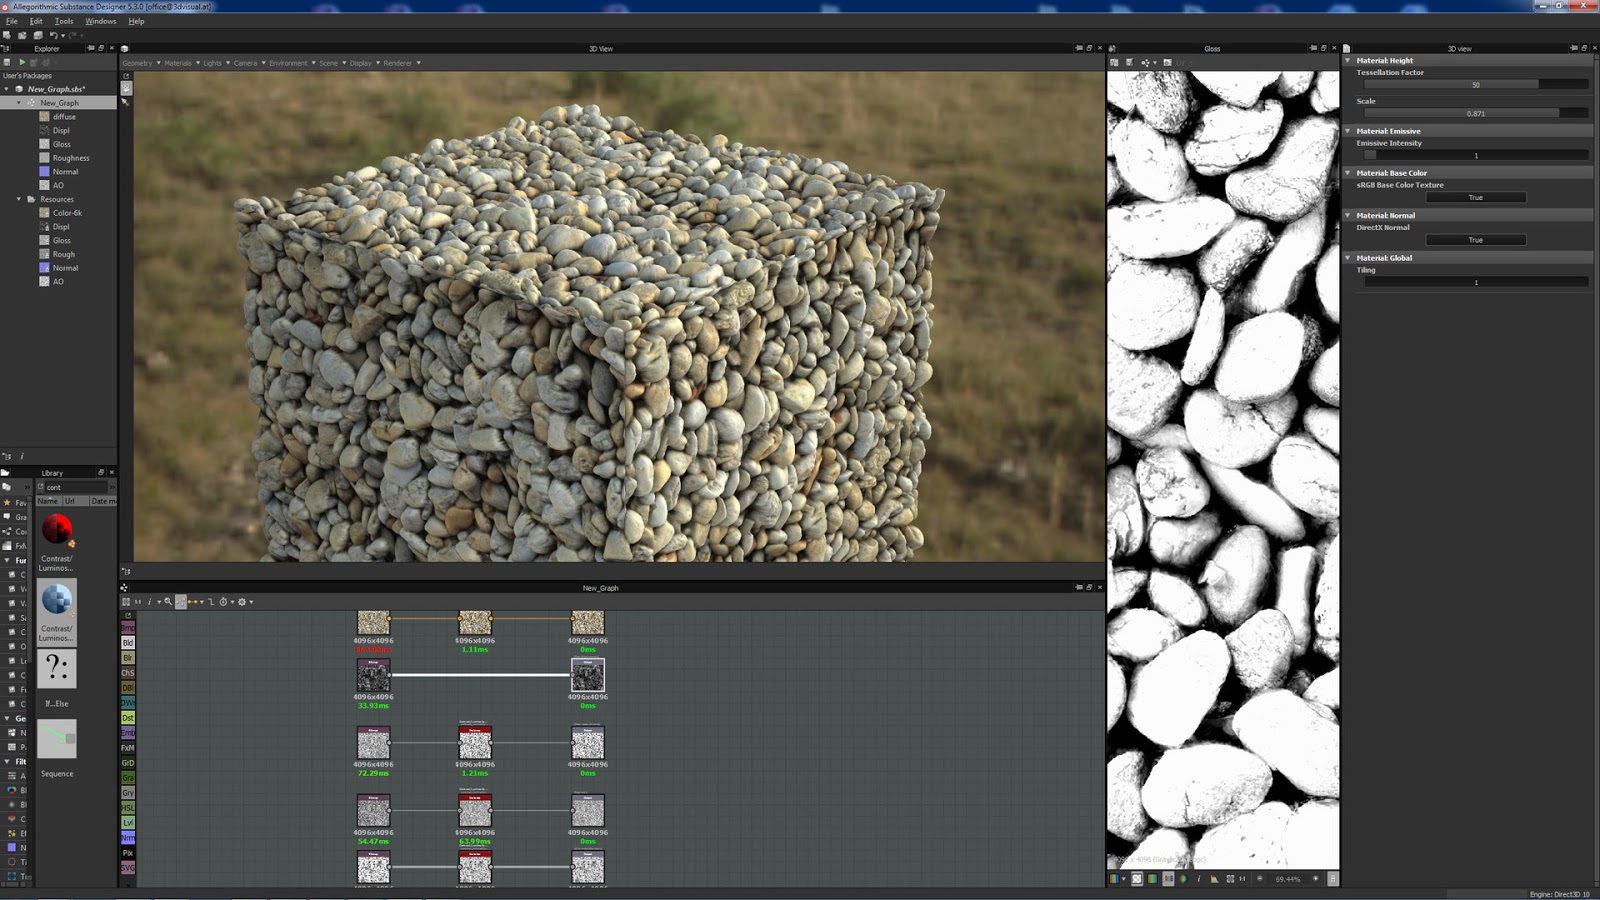The width and height of the screenshot is (1600, 900).
Task: Collapse the Material: Height section
Action: tap(1348, 61)
